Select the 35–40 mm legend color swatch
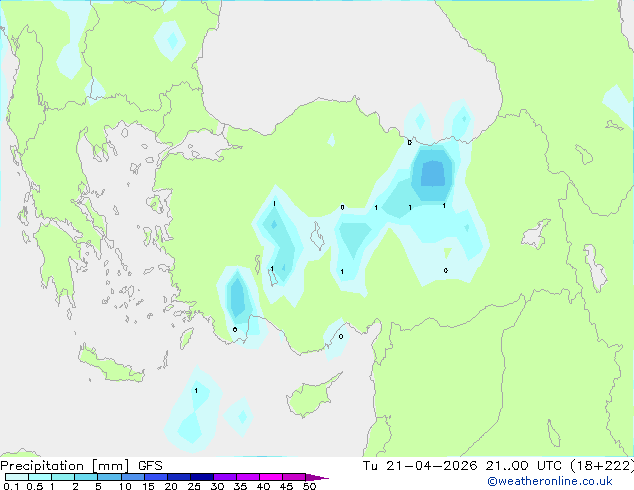The image size is (634, 490). click(247, 477)
